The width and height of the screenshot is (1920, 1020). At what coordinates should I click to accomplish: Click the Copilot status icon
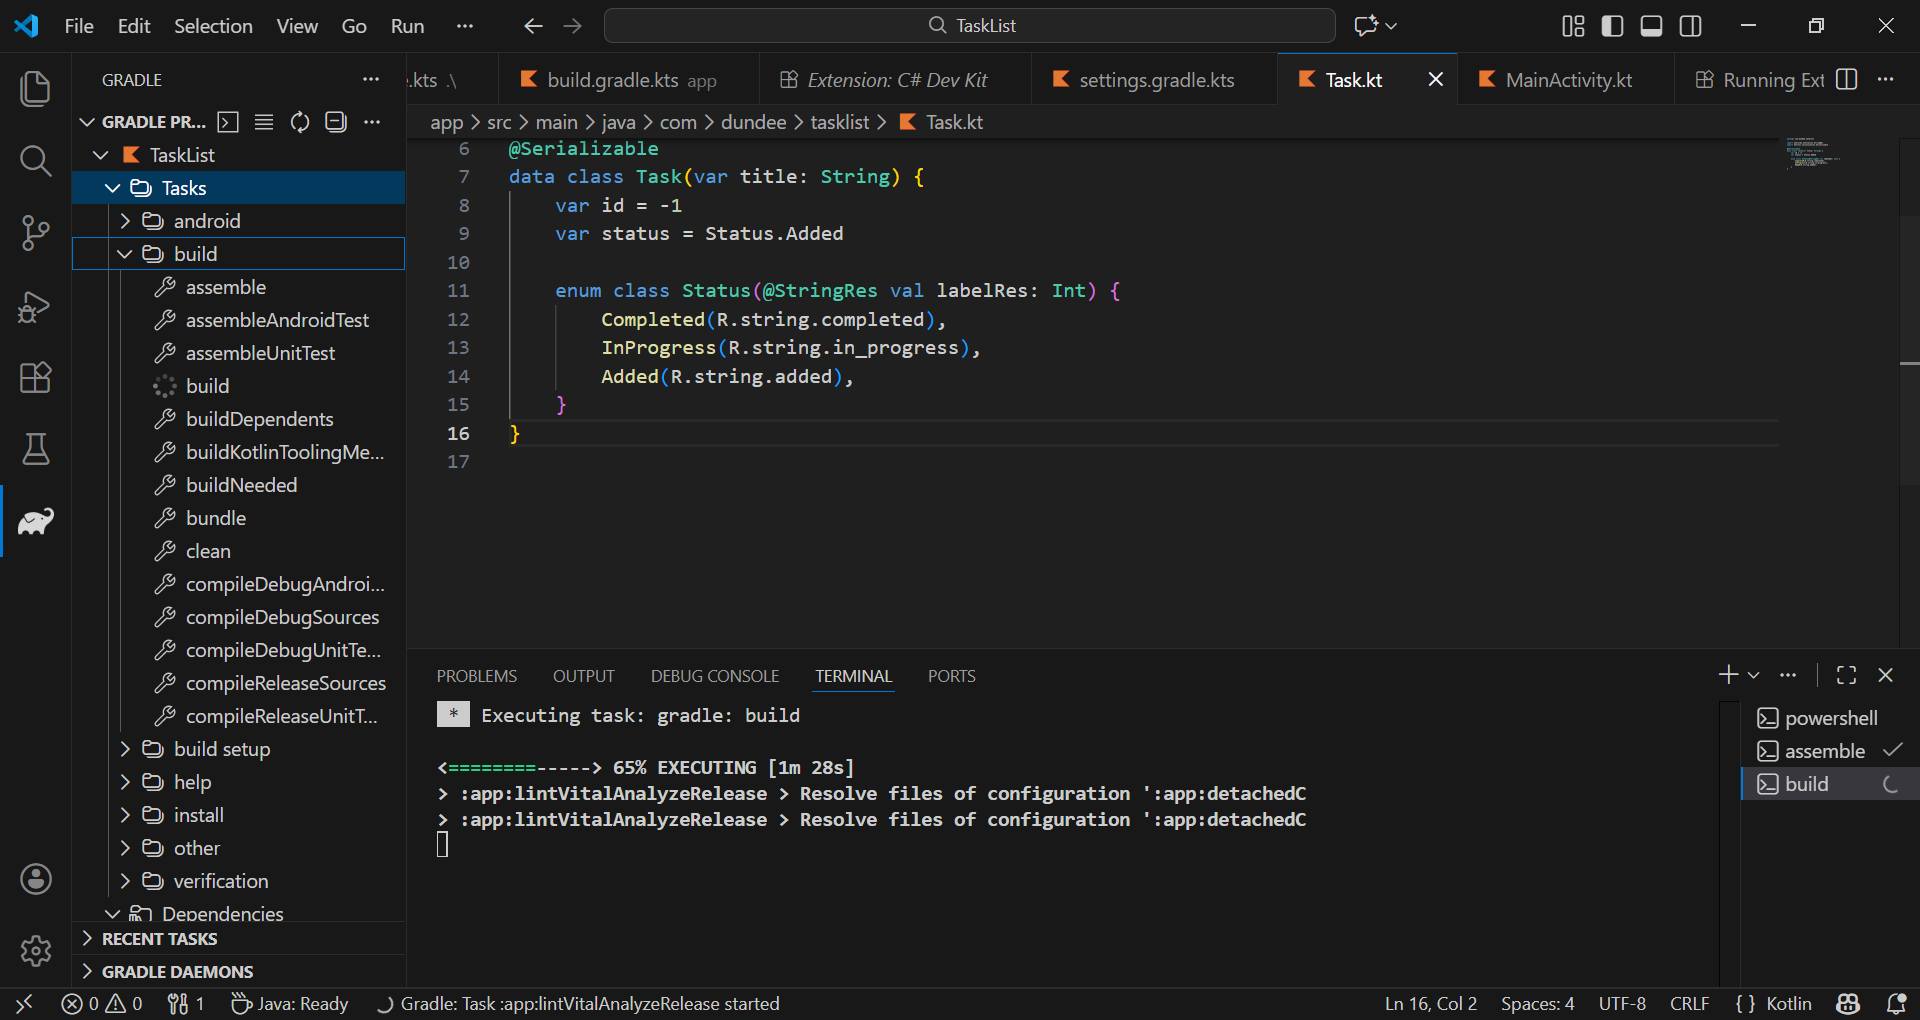click(1848, 1003)
